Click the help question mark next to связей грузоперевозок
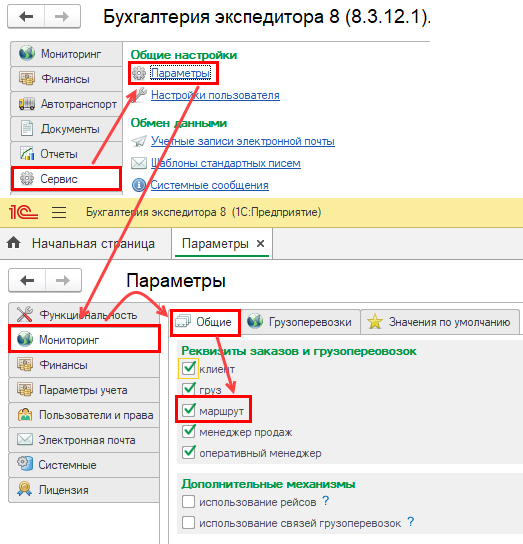 tap(411, 521)
